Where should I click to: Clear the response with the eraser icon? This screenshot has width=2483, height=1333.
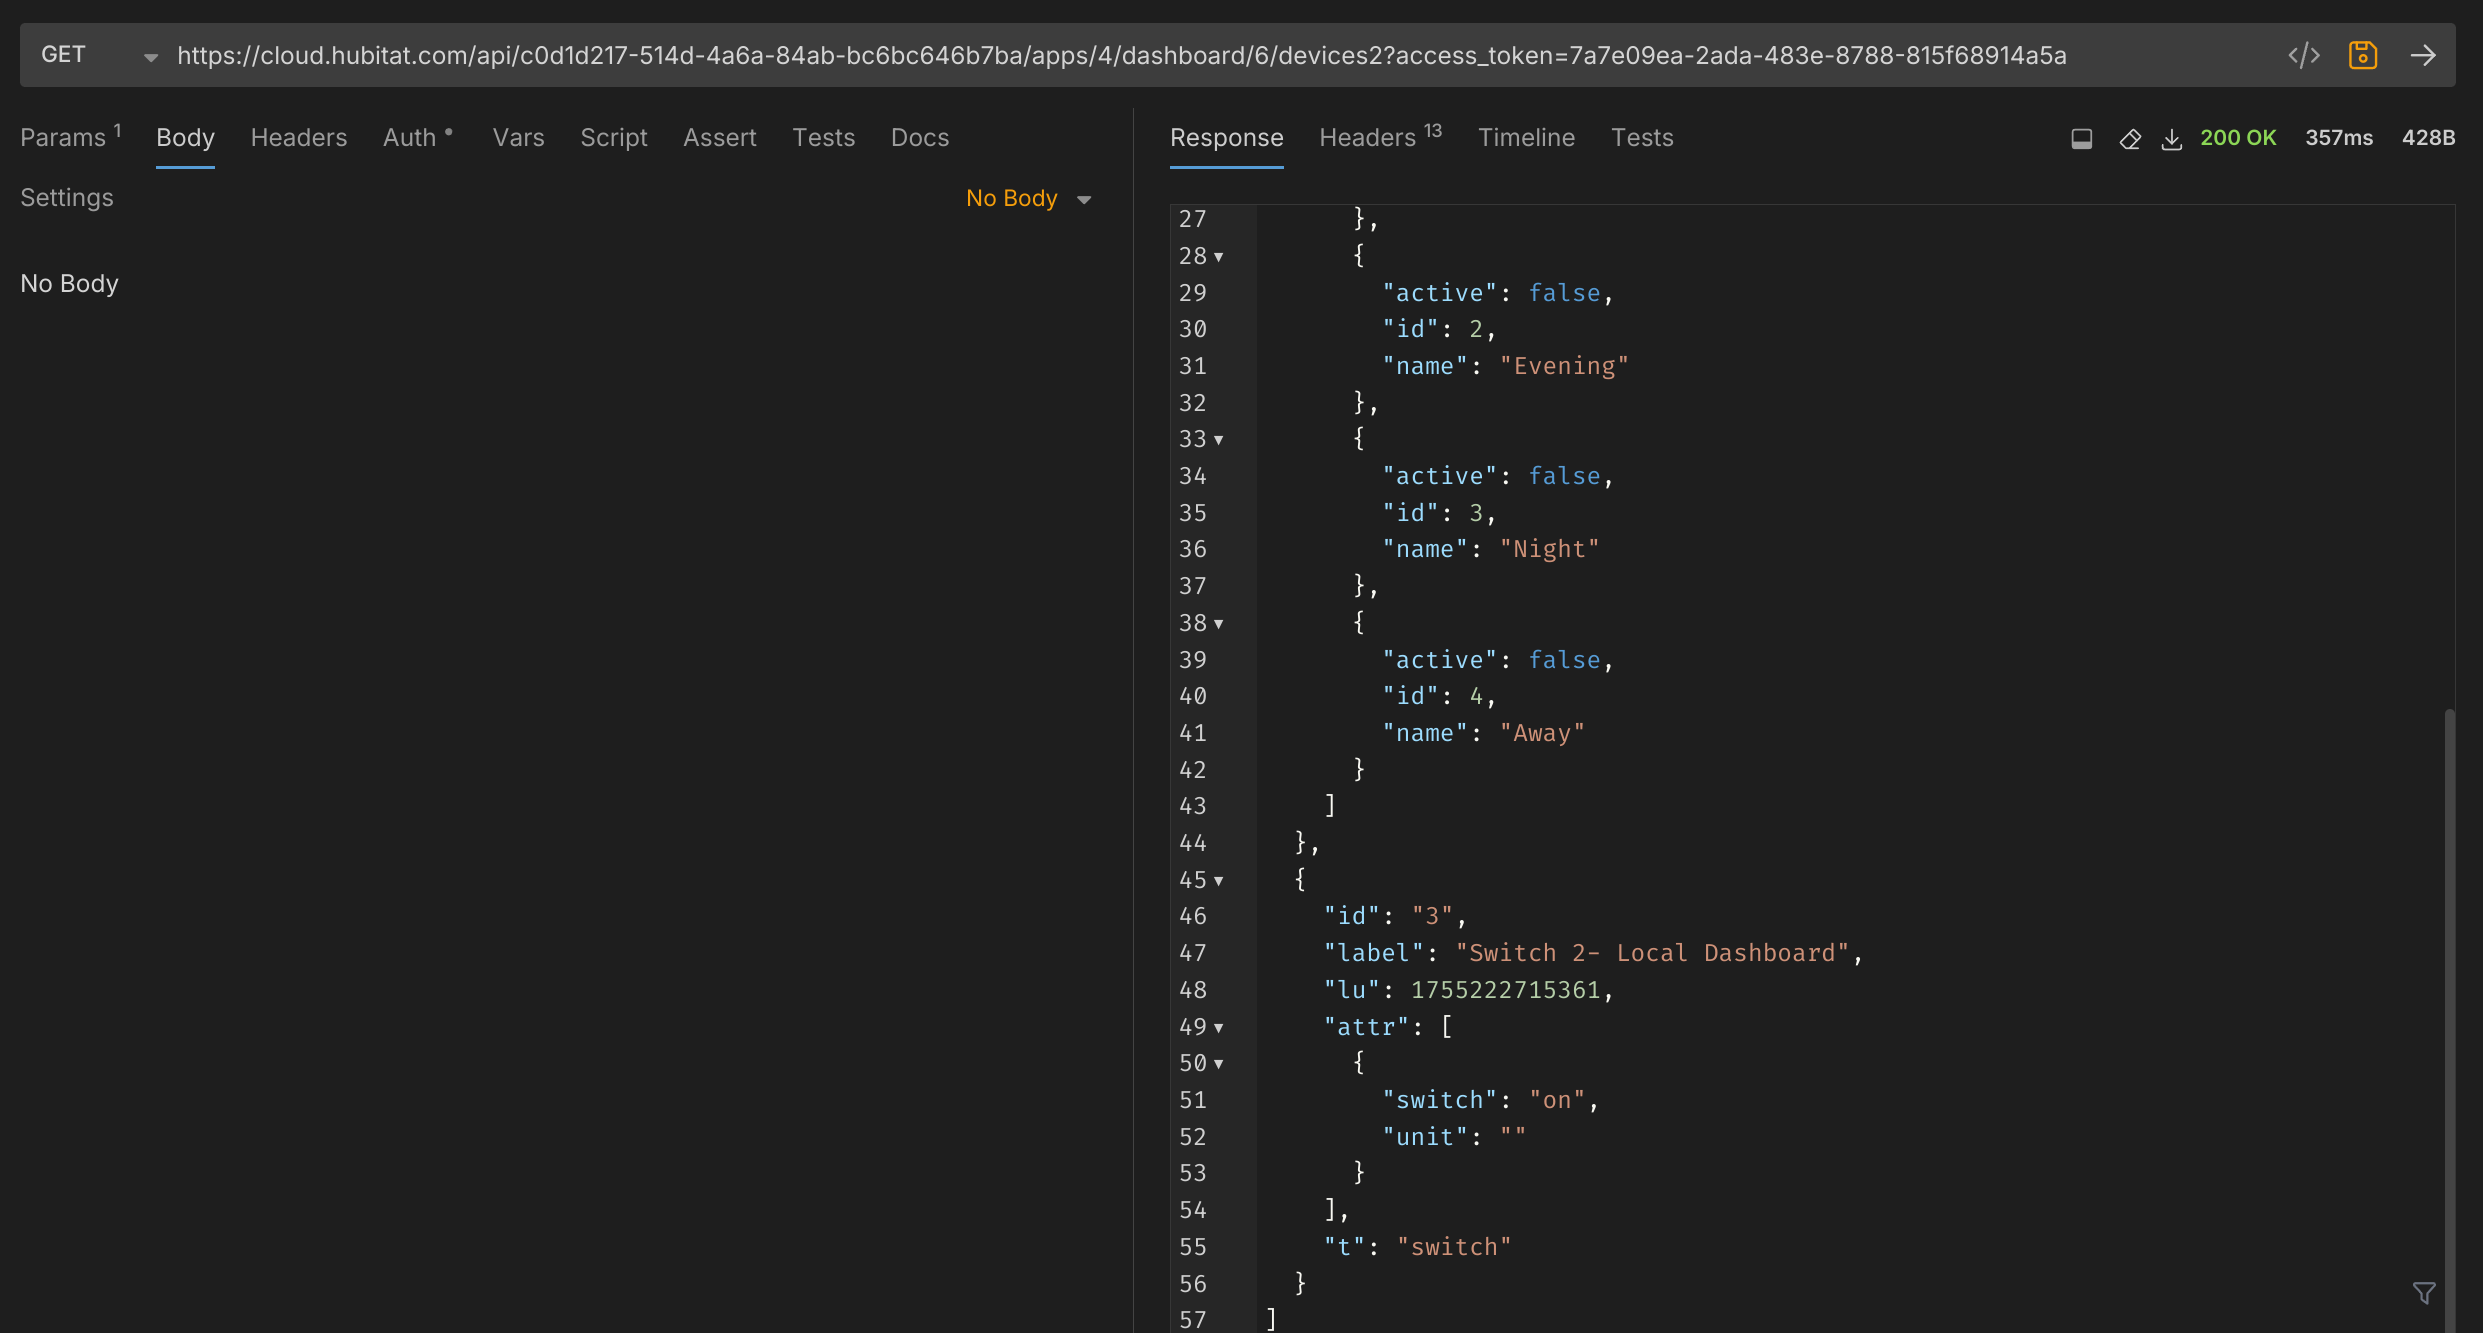[2129, 139]
